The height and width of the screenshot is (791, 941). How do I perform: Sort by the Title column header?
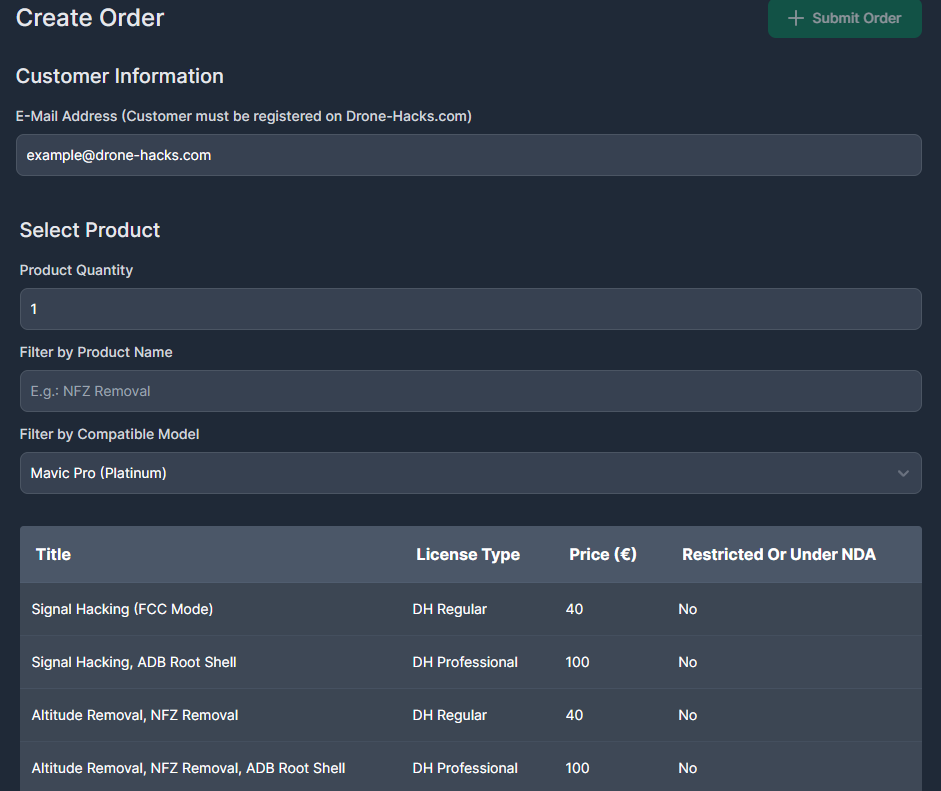pos(53,554)
